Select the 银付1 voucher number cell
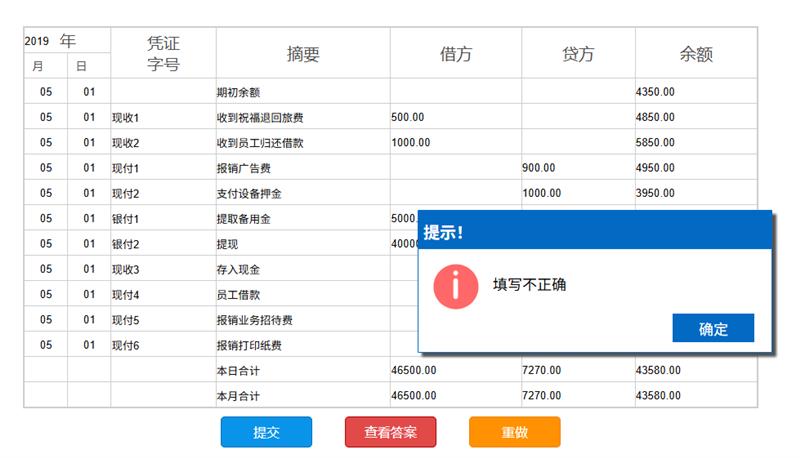Image resolution: width=800 pixels, height=458 pixels. 163,219
